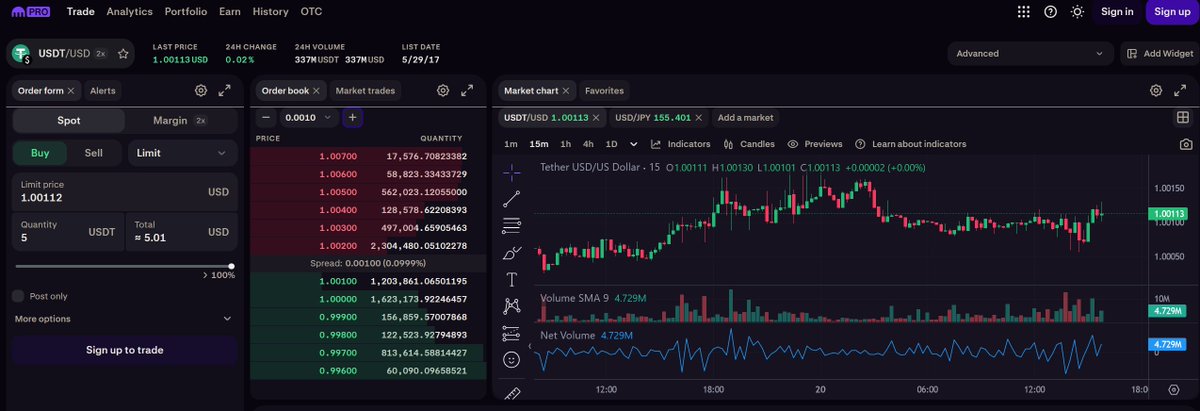Open the chart time axis settings icon

1174,389
